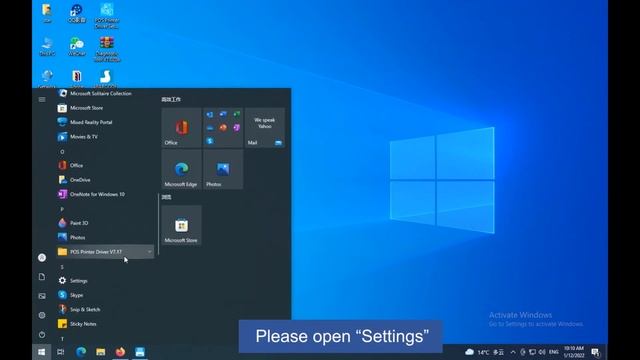
Task: Click the Start menu app list scrollbar
Action: (x=158, y=224)
